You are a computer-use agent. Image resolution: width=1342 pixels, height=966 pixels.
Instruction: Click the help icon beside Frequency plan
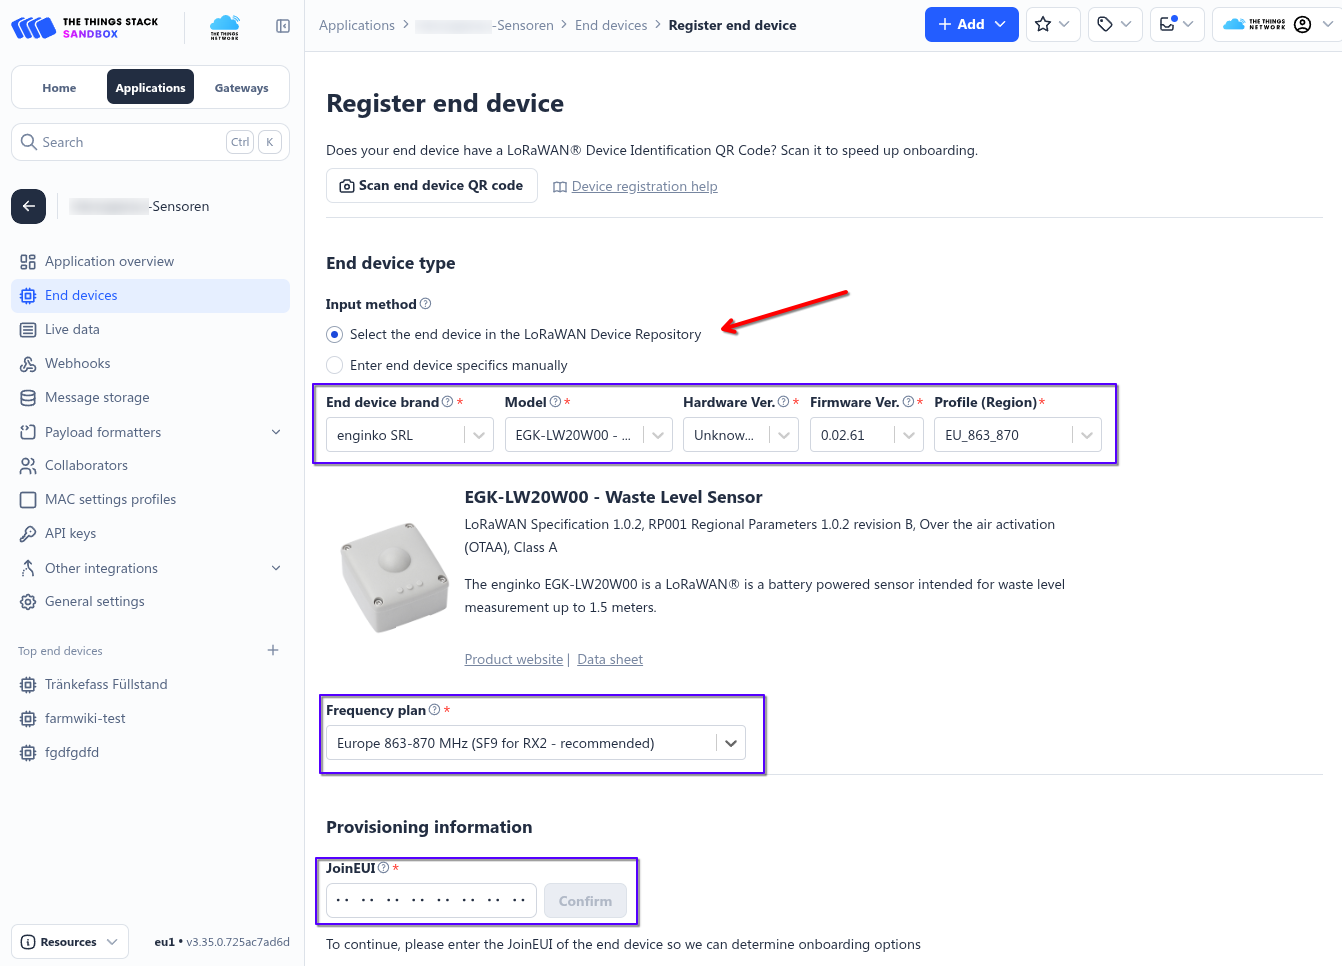(434, 710)
